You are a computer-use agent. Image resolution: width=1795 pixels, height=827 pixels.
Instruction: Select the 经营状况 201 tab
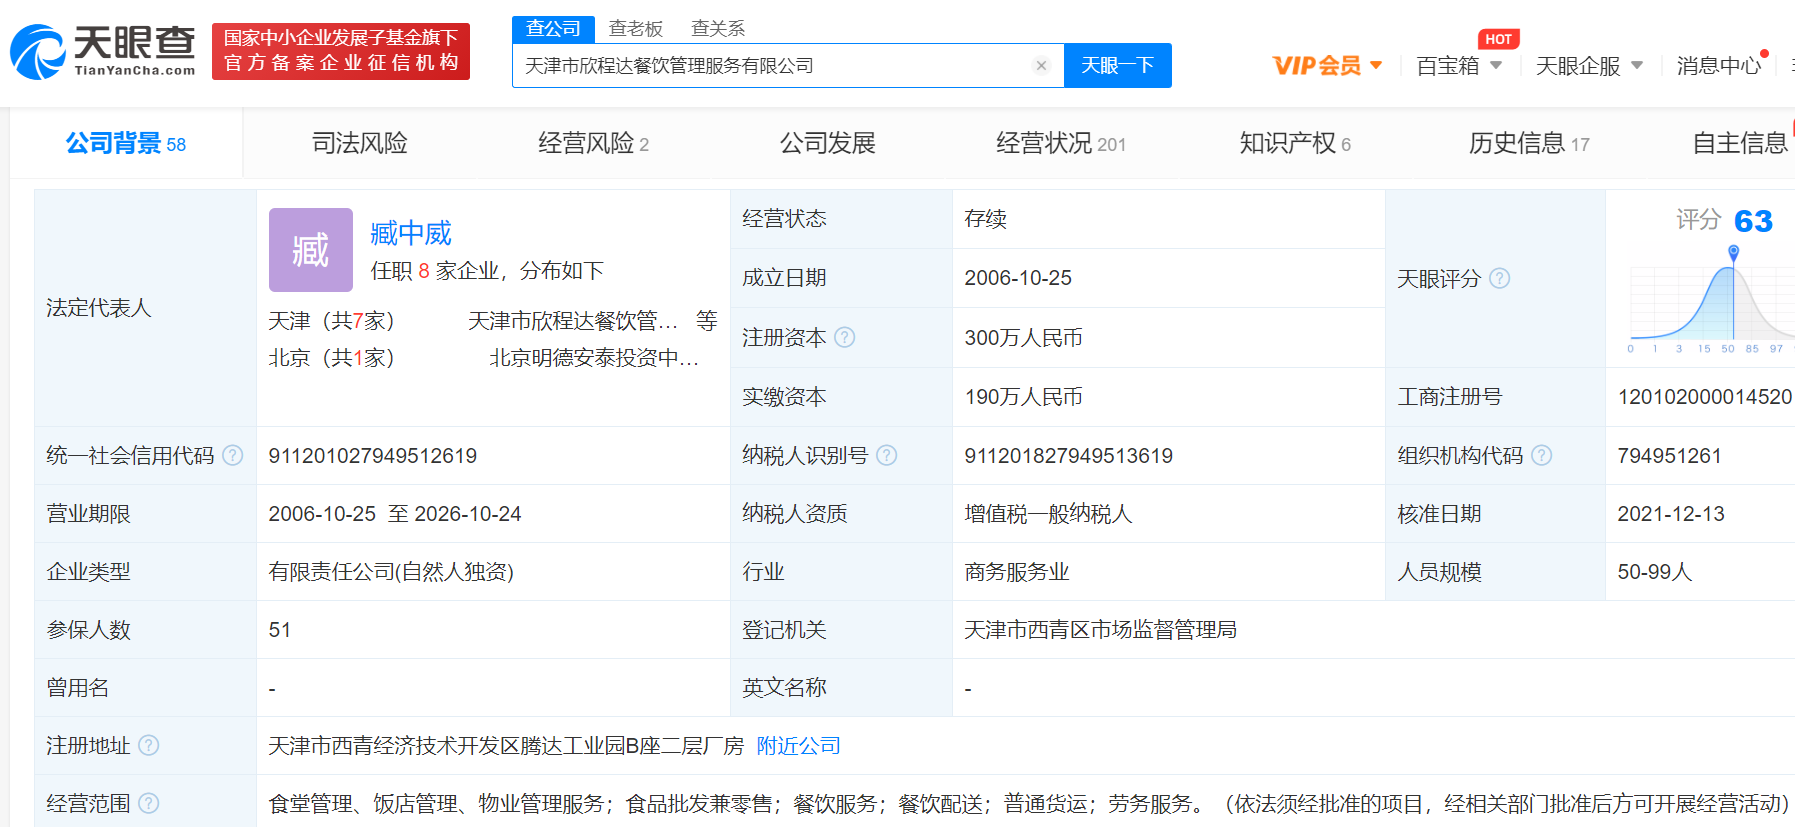click(x=1061, y=144)
